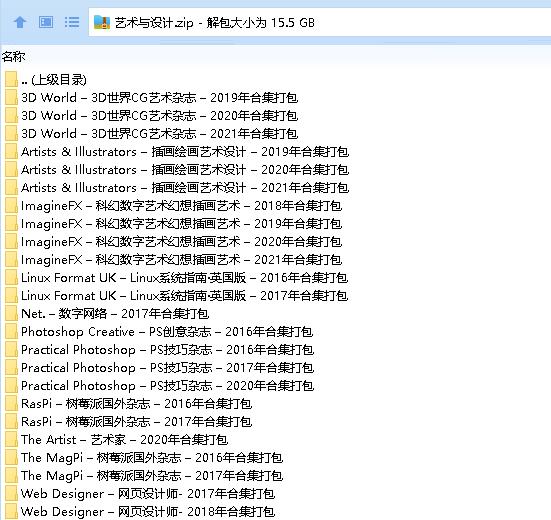The height and width of the screenshot is (520, 551).
Task: Select folder icon of 3D World 2021年合集打包
Action: coord(11,134)
